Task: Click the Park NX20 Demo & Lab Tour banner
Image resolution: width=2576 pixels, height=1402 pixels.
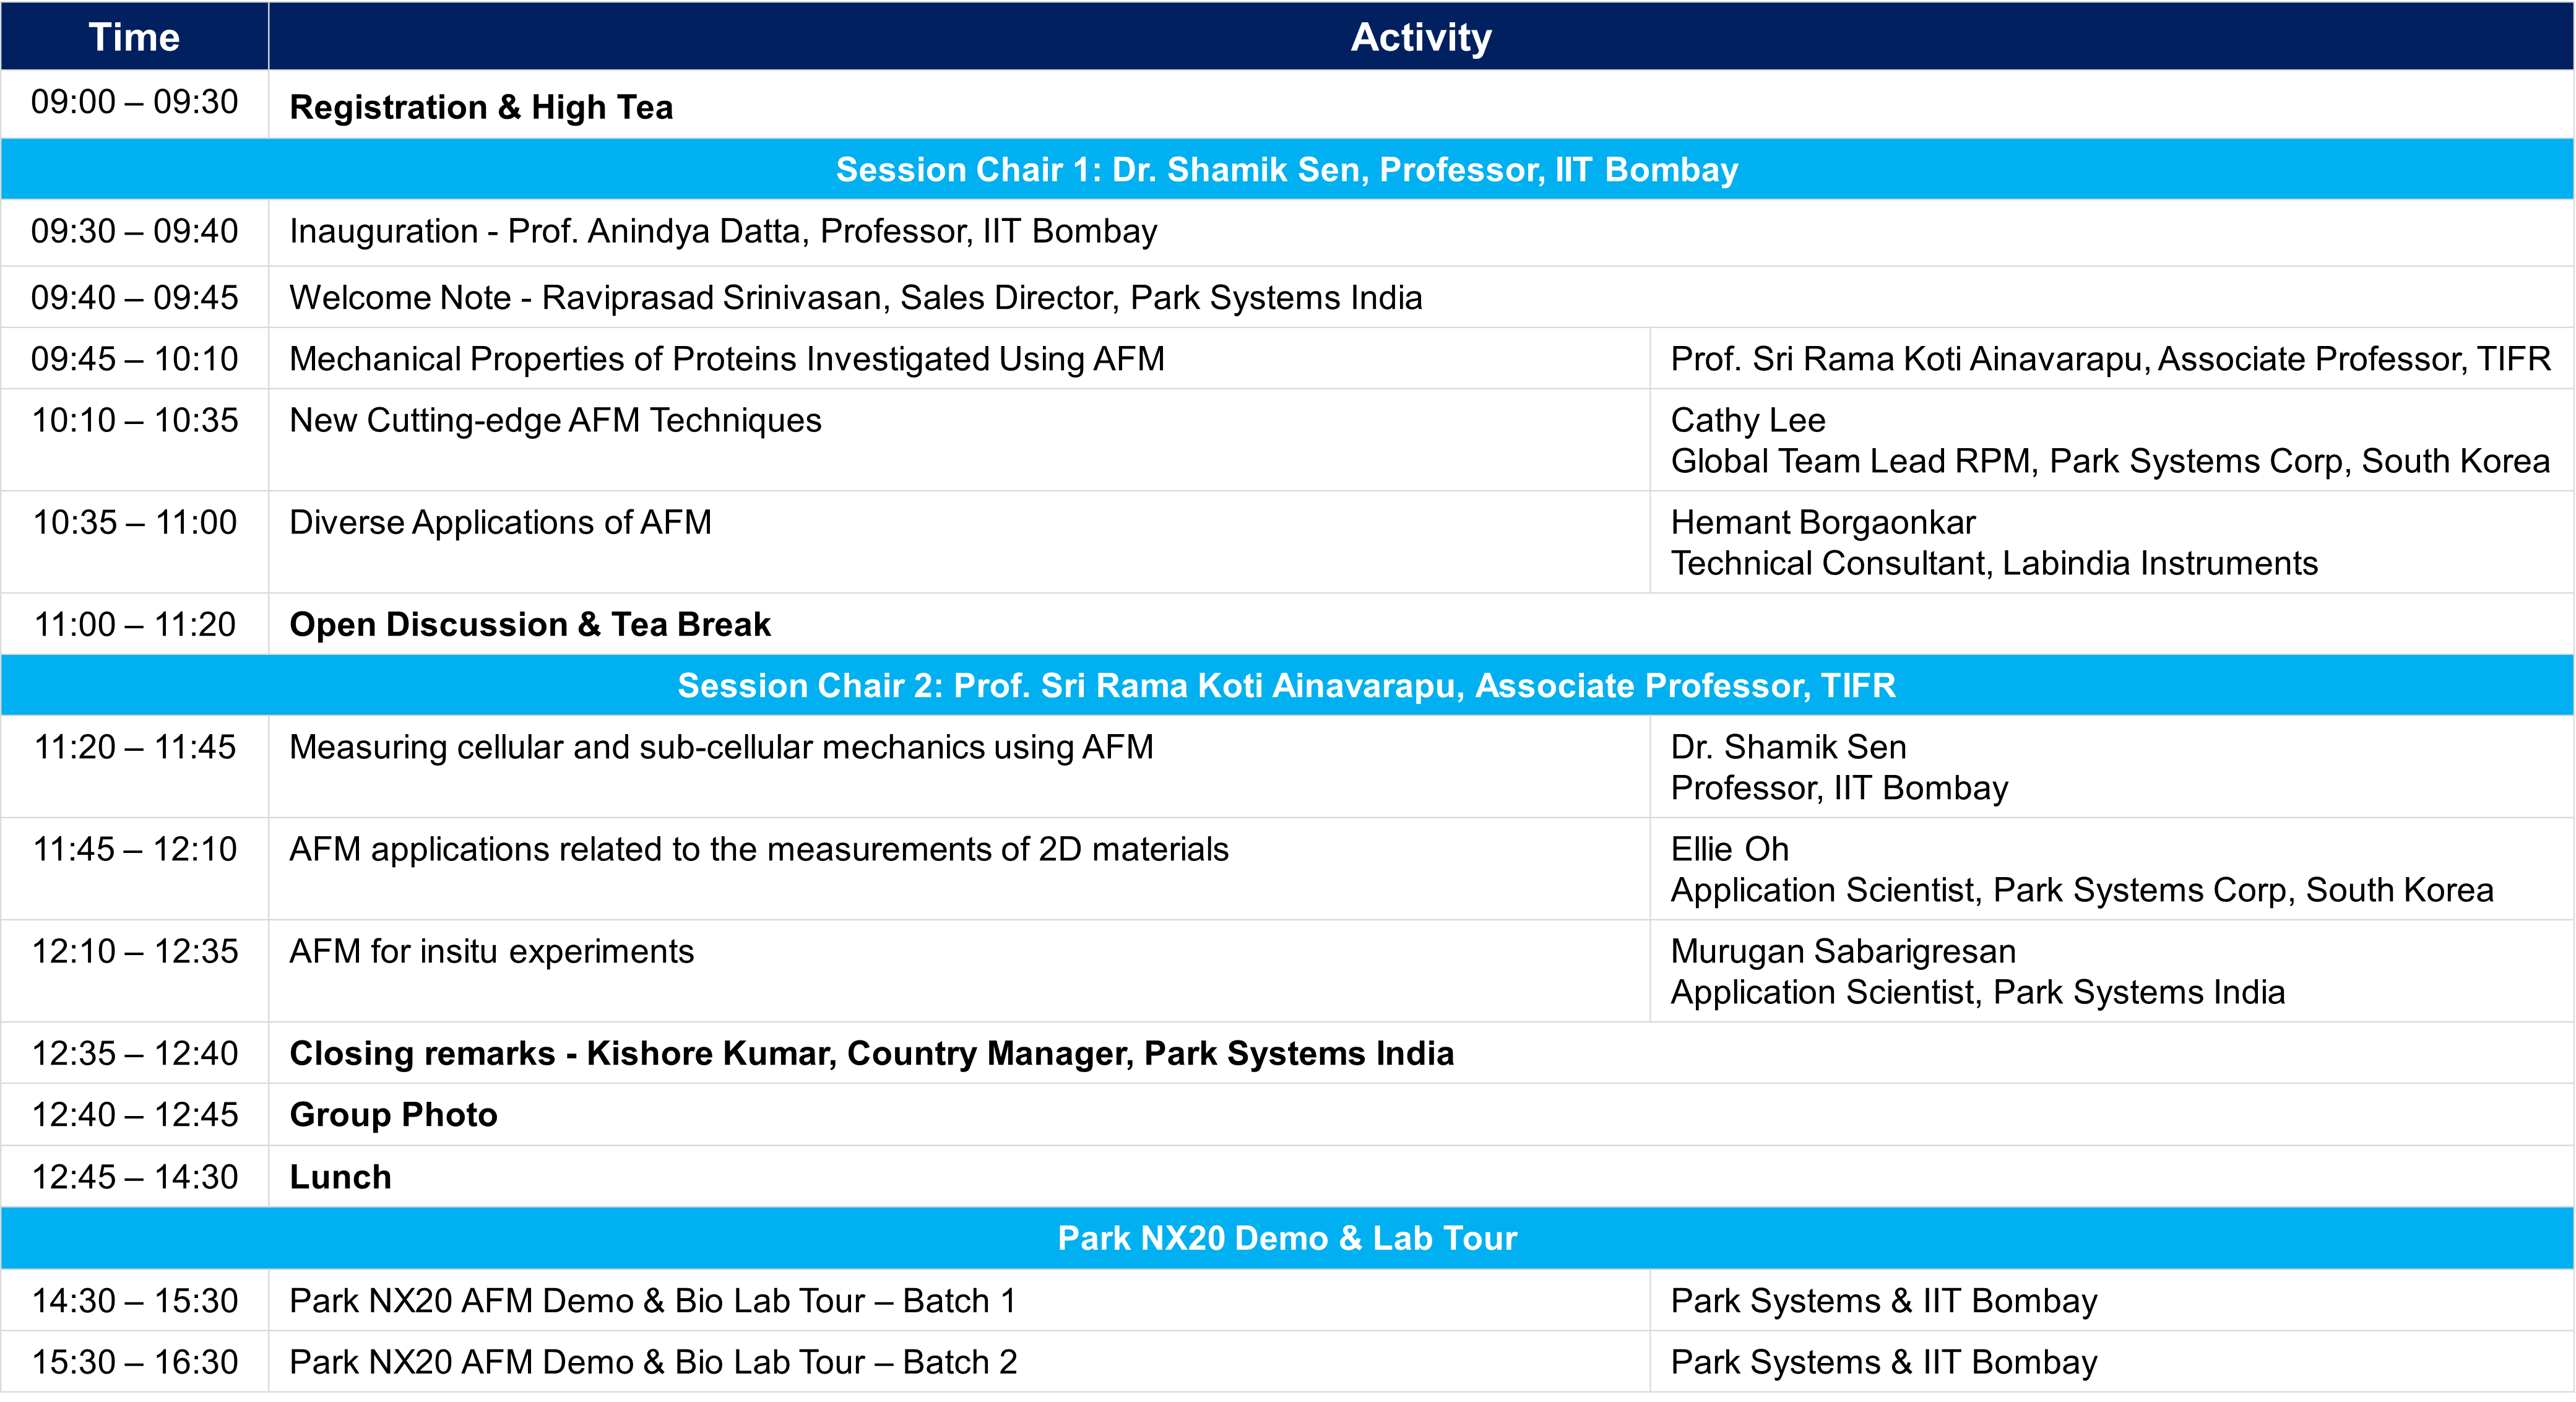Action: (x=1288, y=1238)
